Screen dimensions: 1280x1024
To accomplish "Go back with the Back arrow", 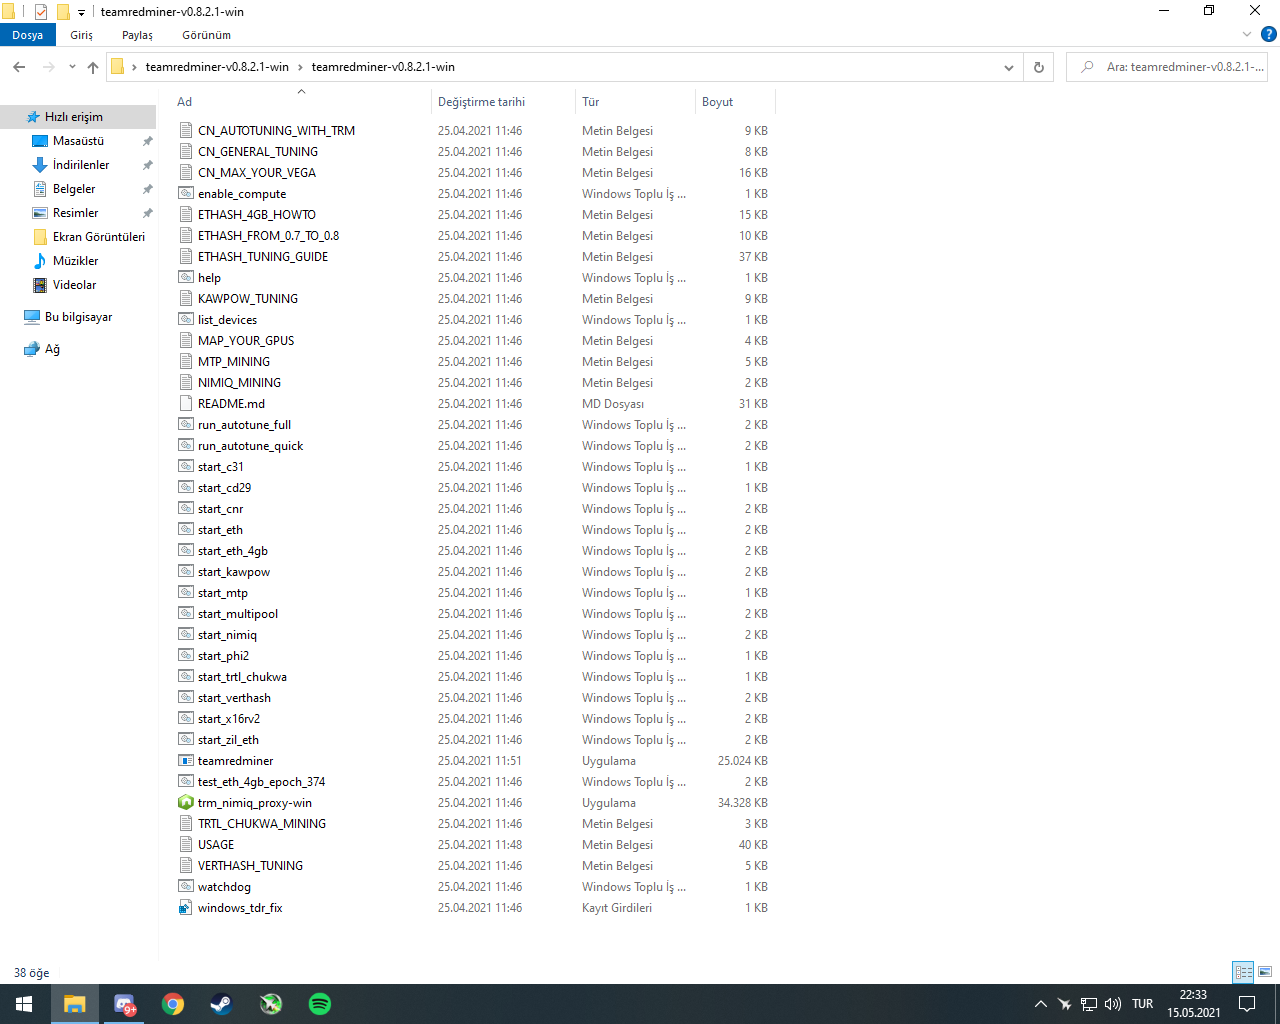I will 19,67.
